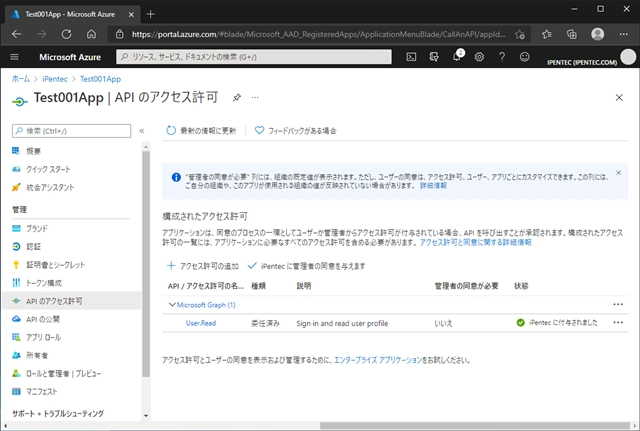Open browser settings and more menu
This screenshot has height=431, width=640.
point(624,34)
